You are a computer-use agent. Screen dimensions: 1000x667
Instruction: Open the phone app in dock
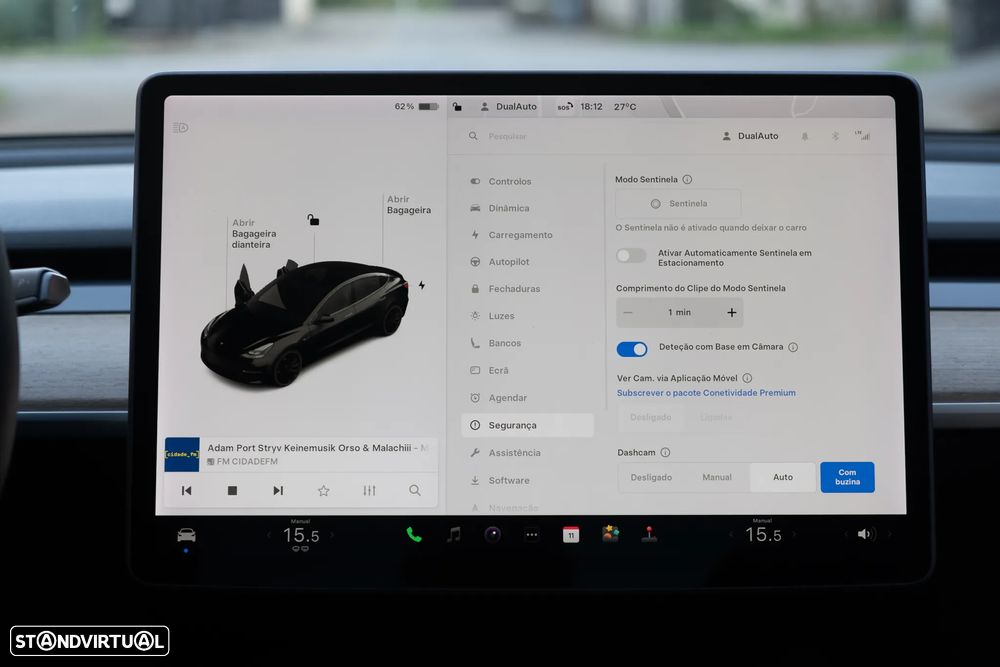414,534
